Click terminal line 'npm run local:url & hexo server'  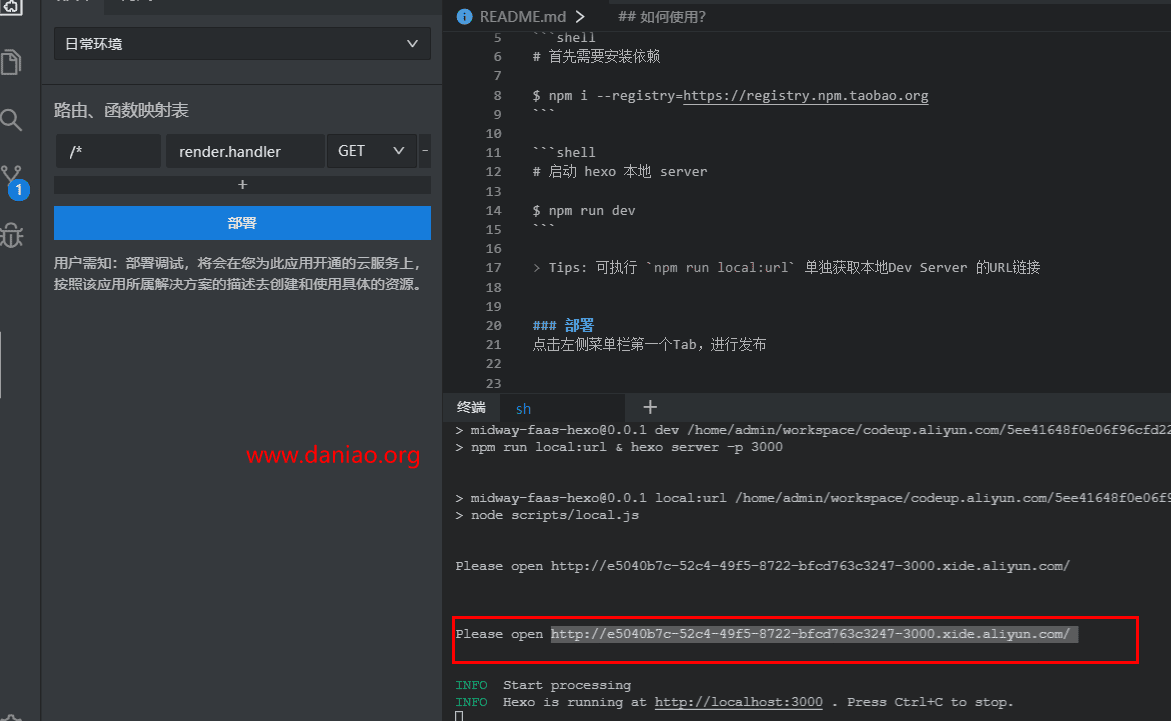coord(619,448)
